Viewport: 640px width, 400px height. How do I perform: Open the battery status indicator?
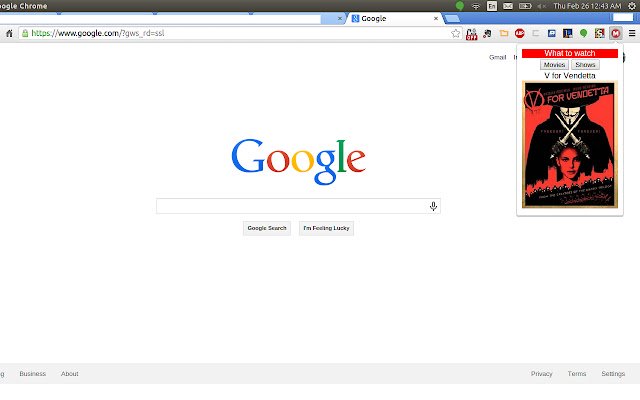525,6
